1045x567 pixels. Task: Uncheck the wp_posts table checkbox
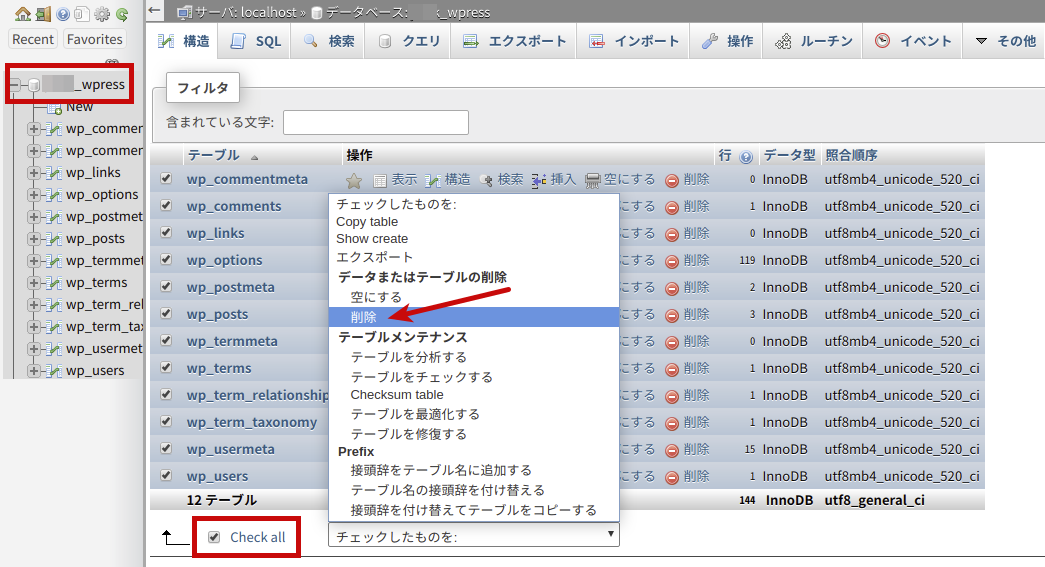click(x=166, y=313)
